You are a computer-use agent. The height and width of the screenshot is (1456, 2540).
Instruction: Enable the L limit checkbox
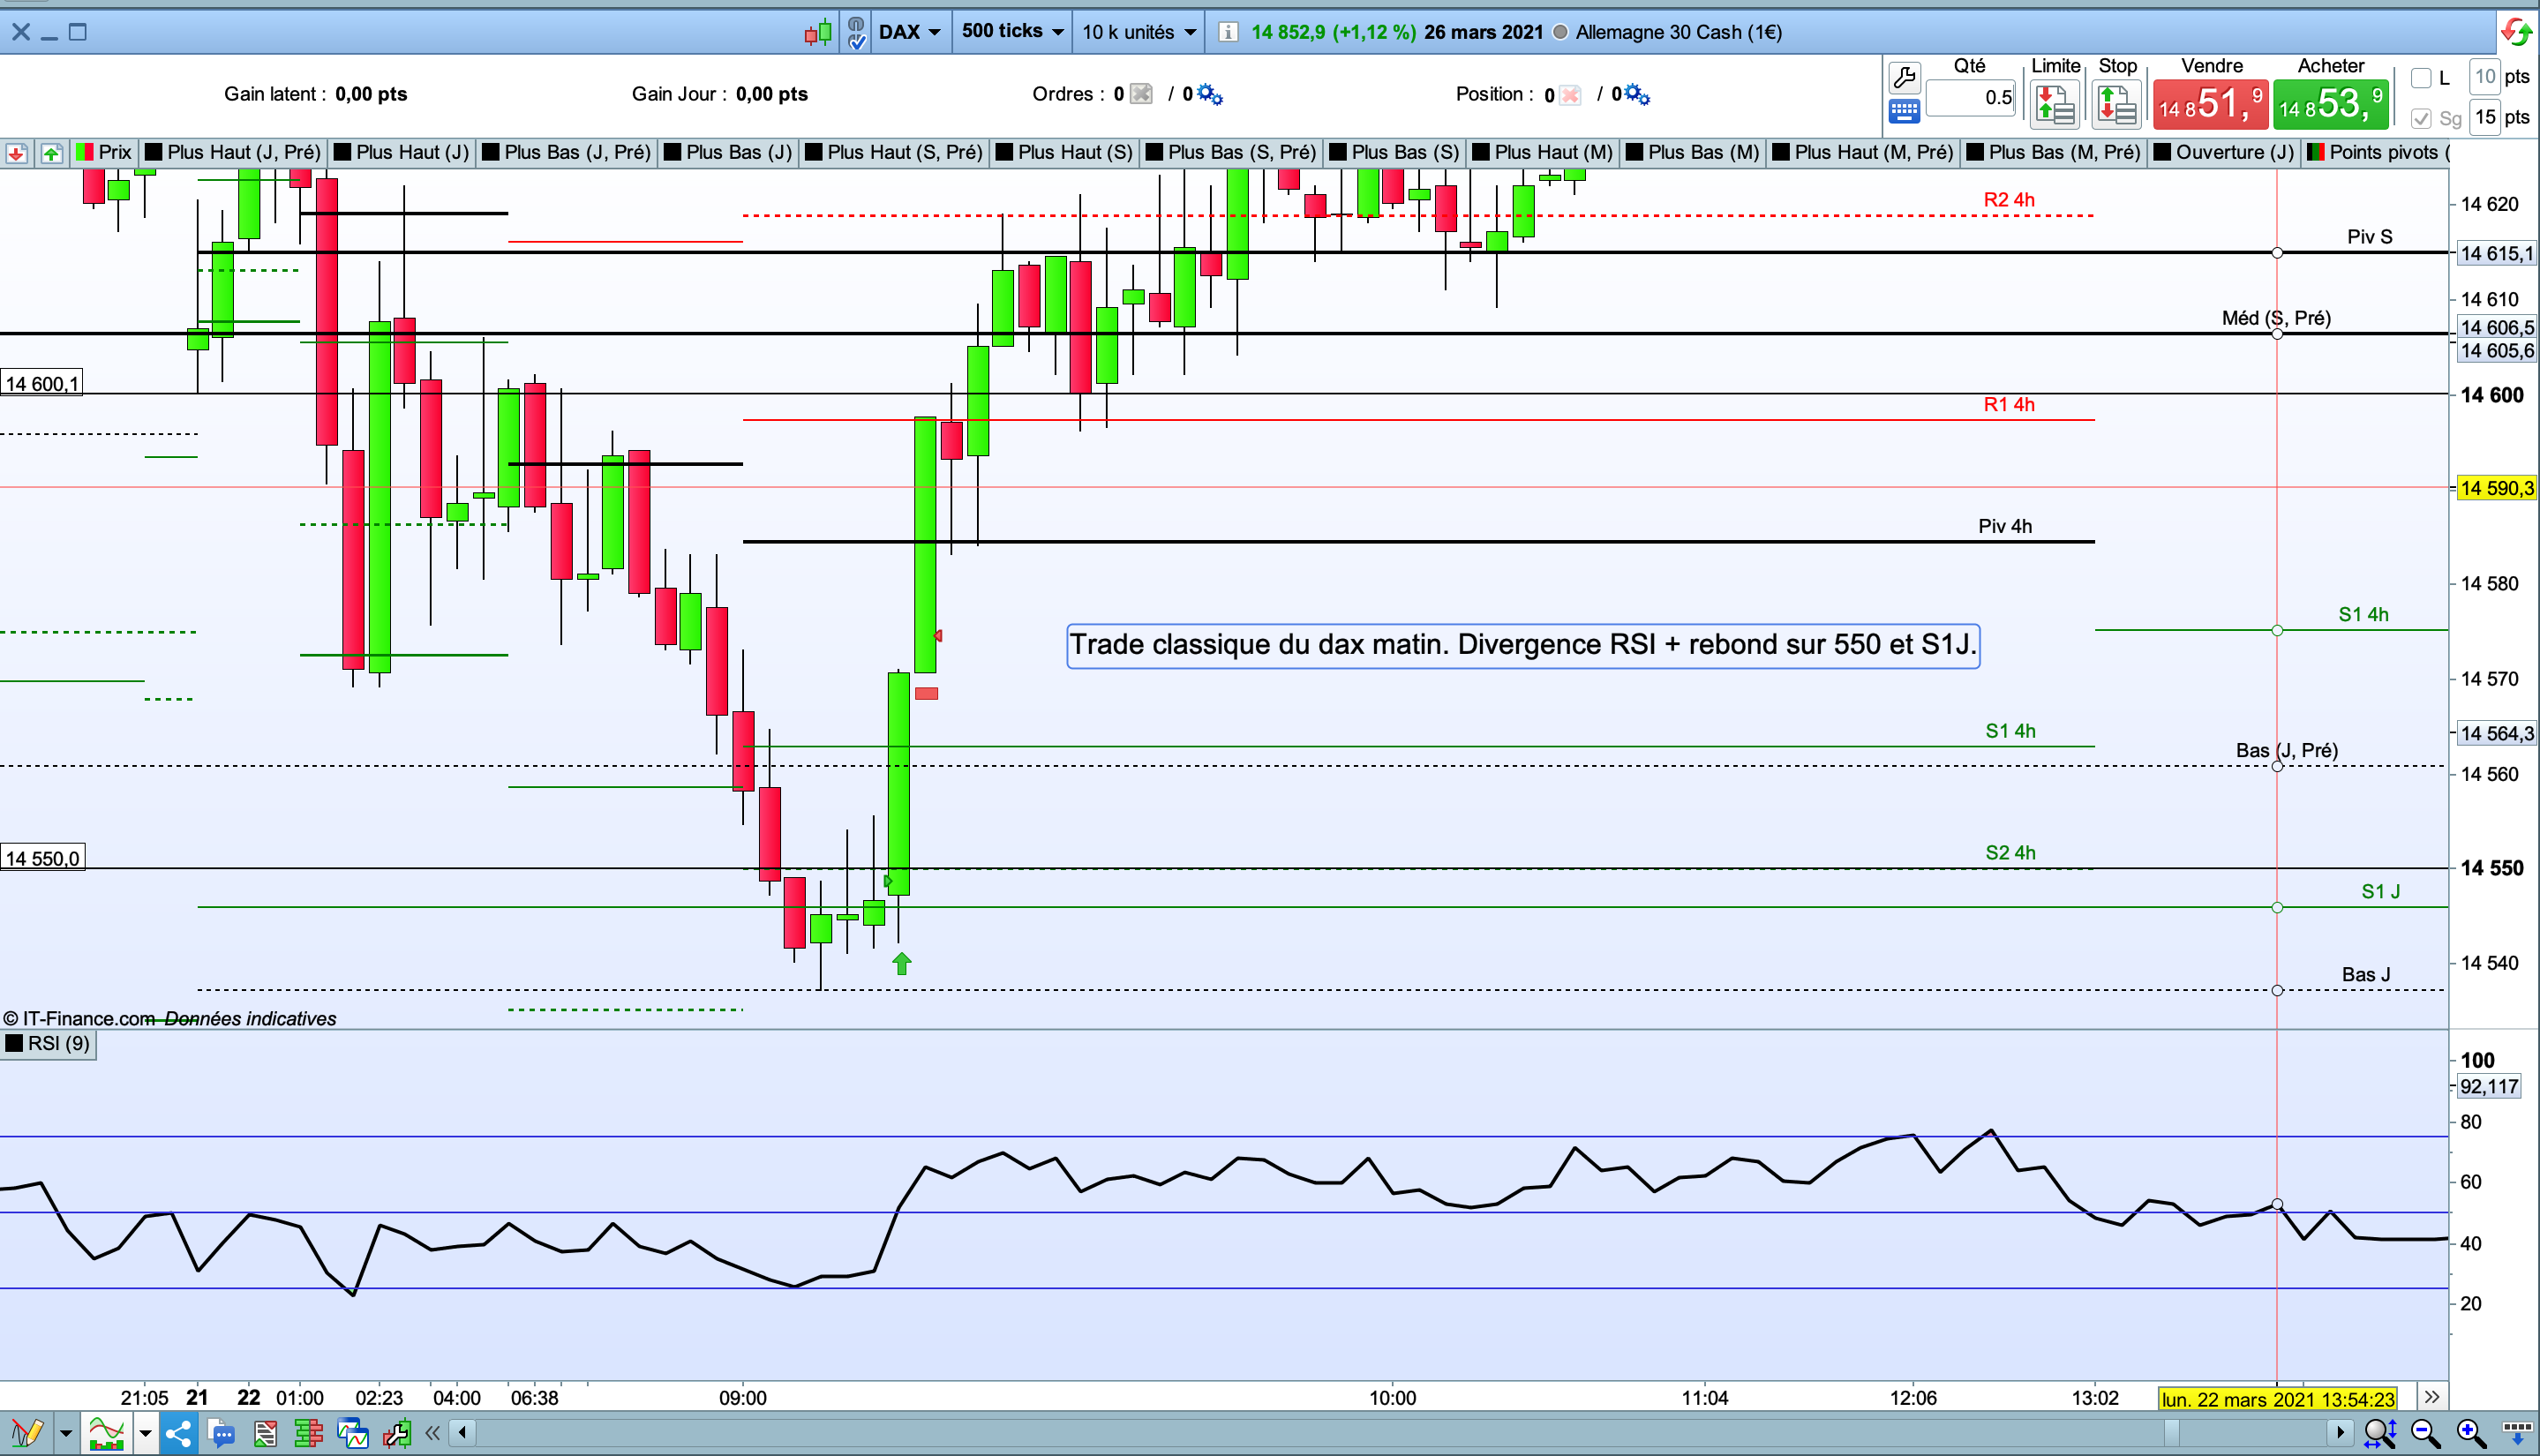coord(2421,78)
